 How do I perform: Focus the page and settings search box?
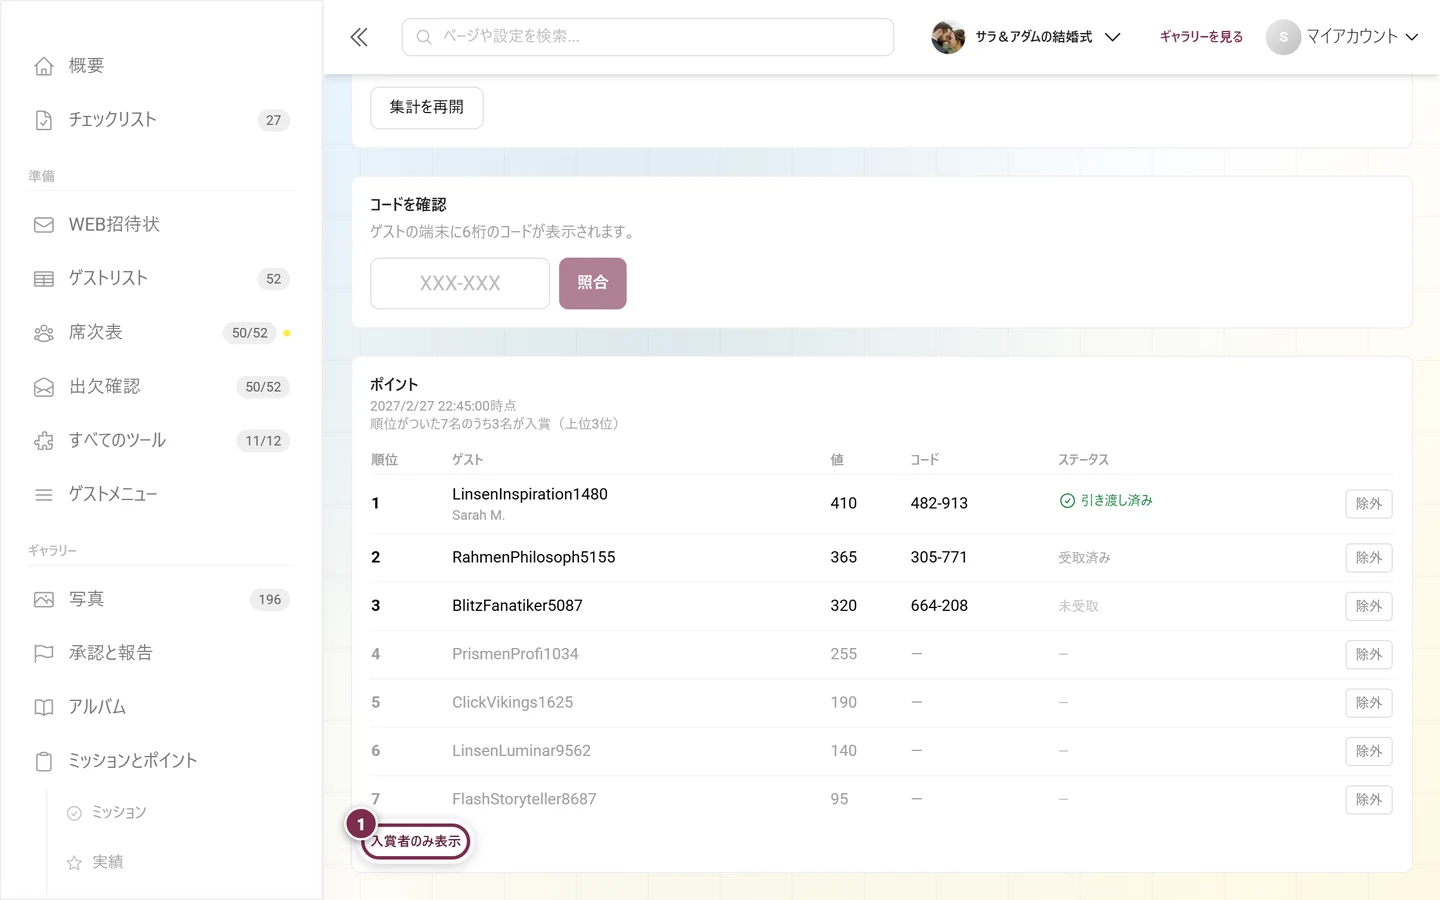(648, 37)
